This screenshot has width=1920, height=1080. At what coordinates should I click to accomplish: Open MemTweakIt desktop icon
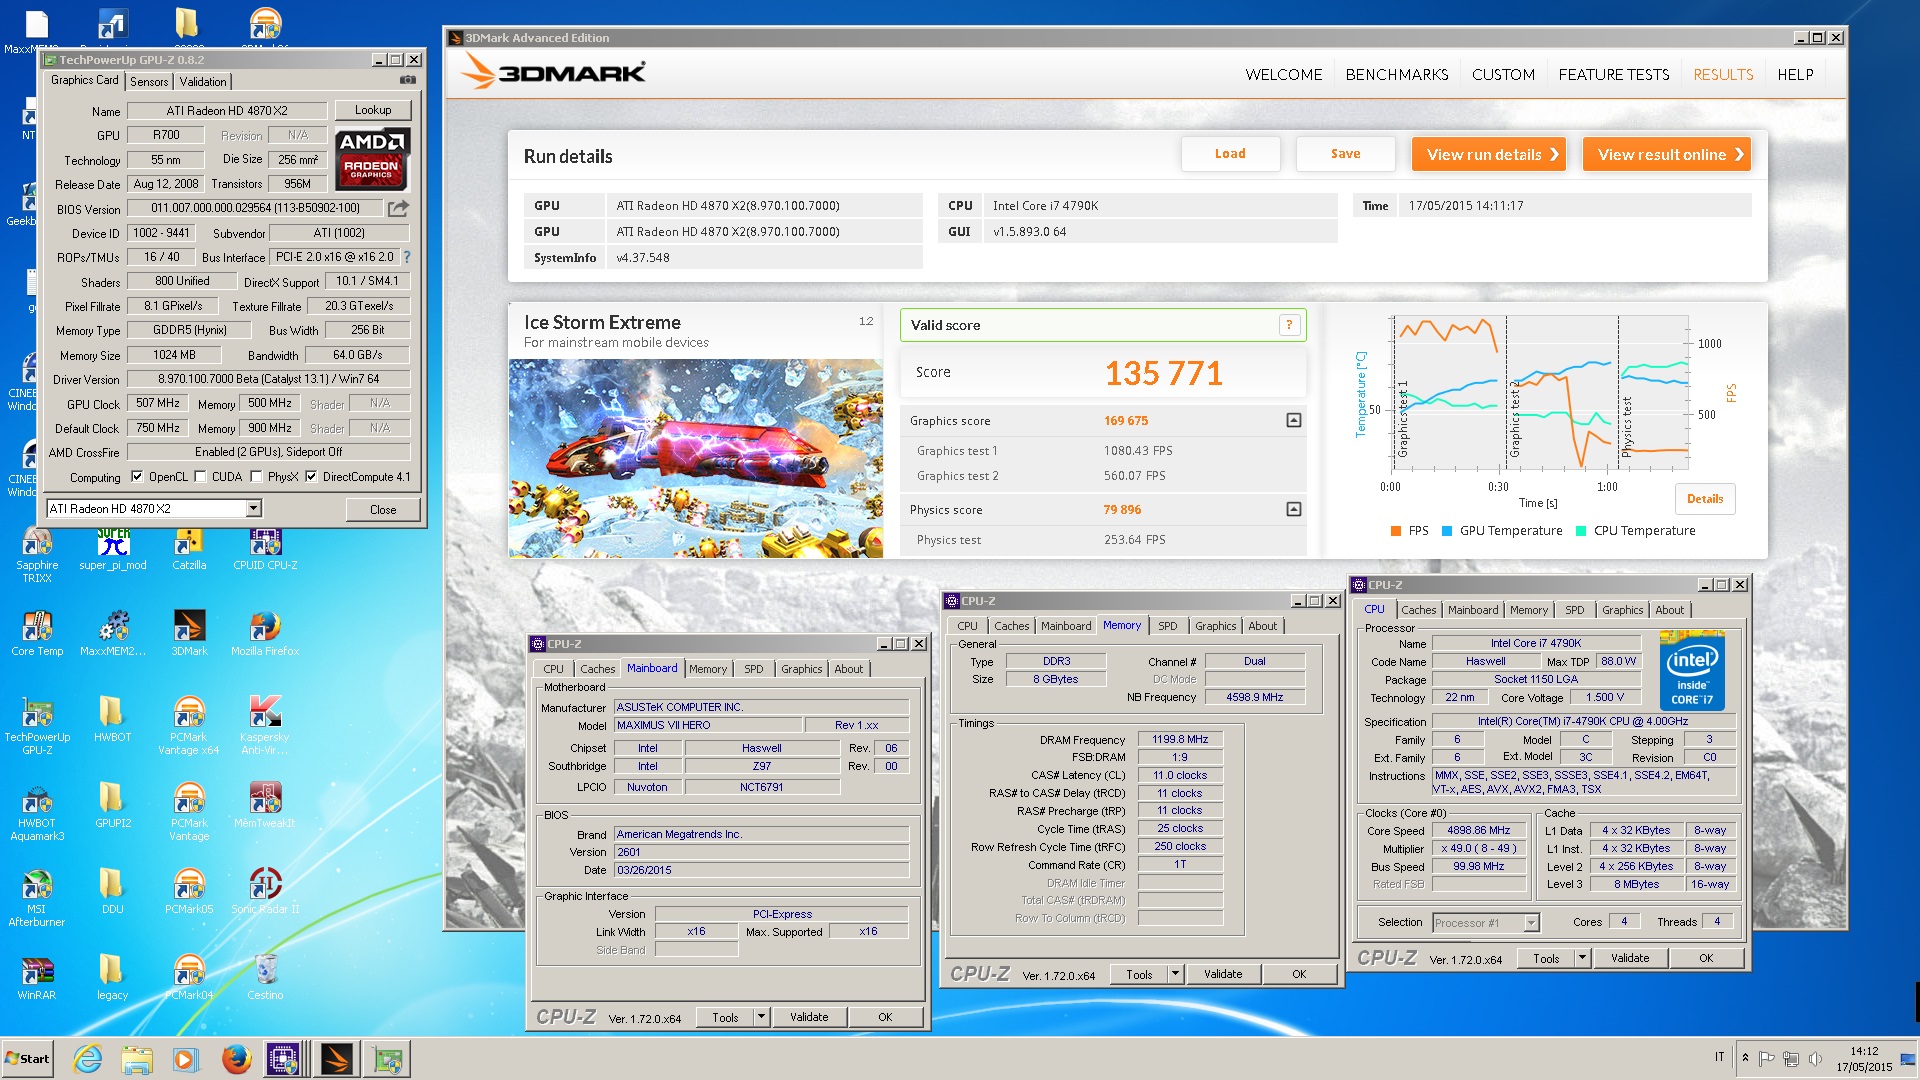(265, 806)
